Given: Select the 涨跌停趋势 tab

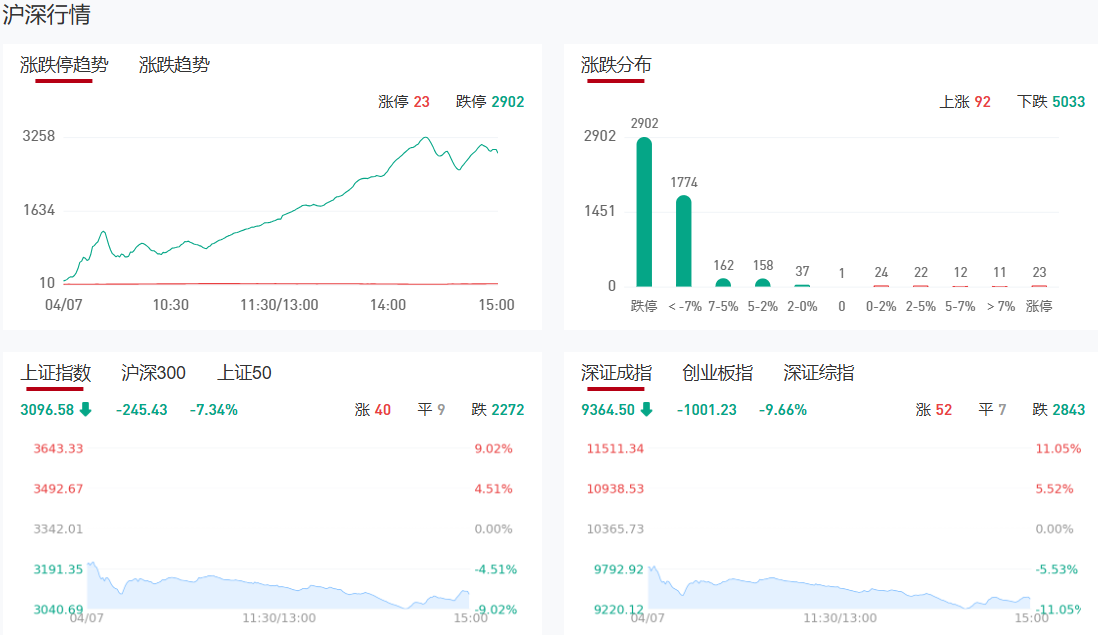Looking at the screenshot, I should pyautogui.click(x=64, y=65).
